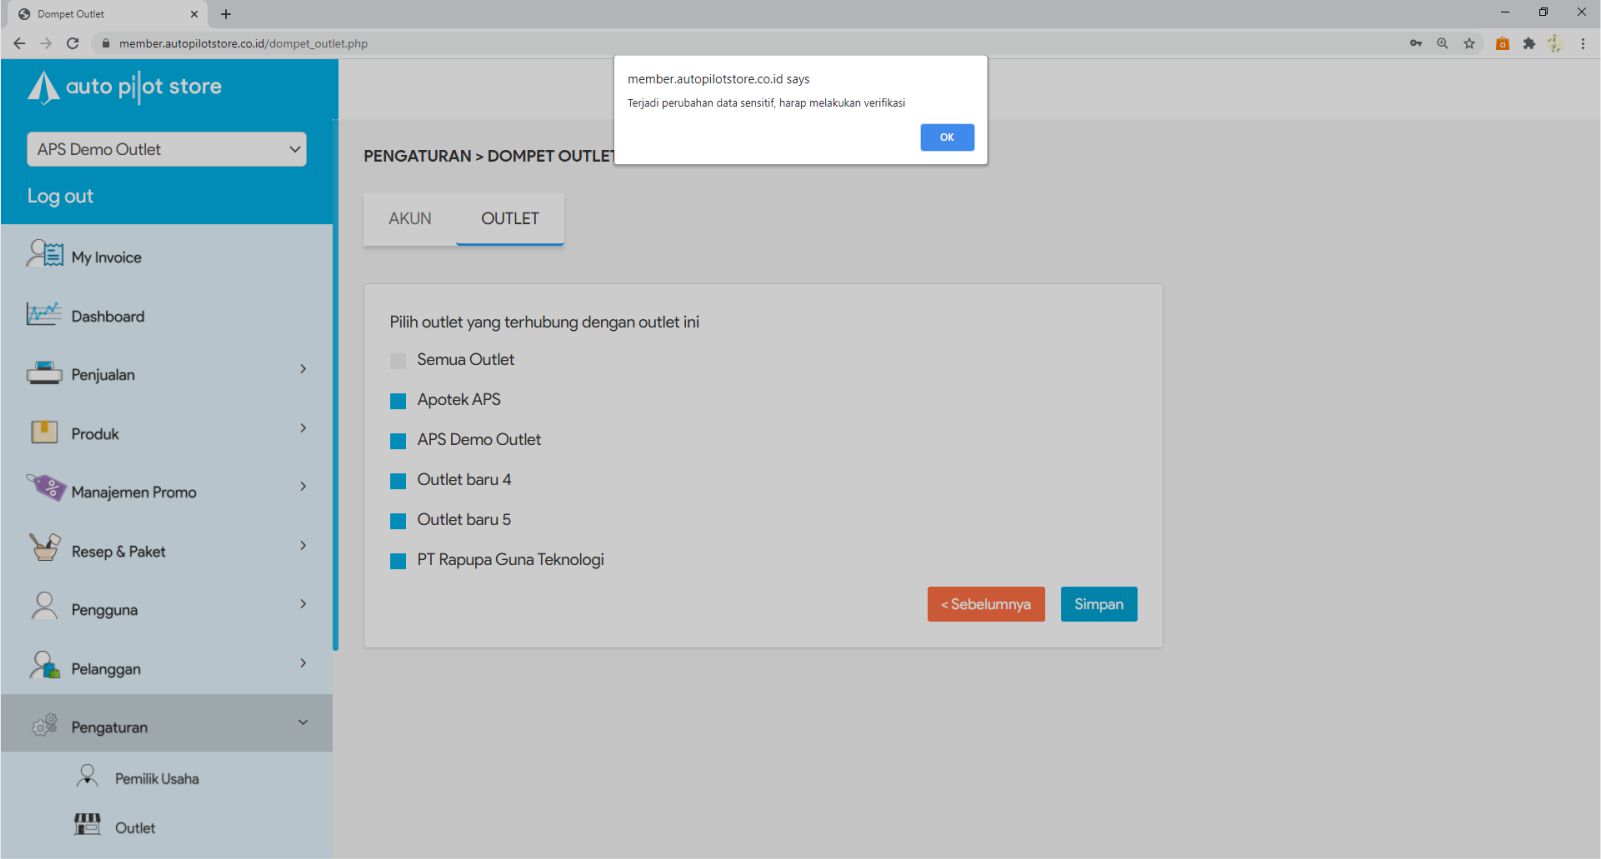Click the Simpan button
1601x859 pixels.
tap(1098, 604)
